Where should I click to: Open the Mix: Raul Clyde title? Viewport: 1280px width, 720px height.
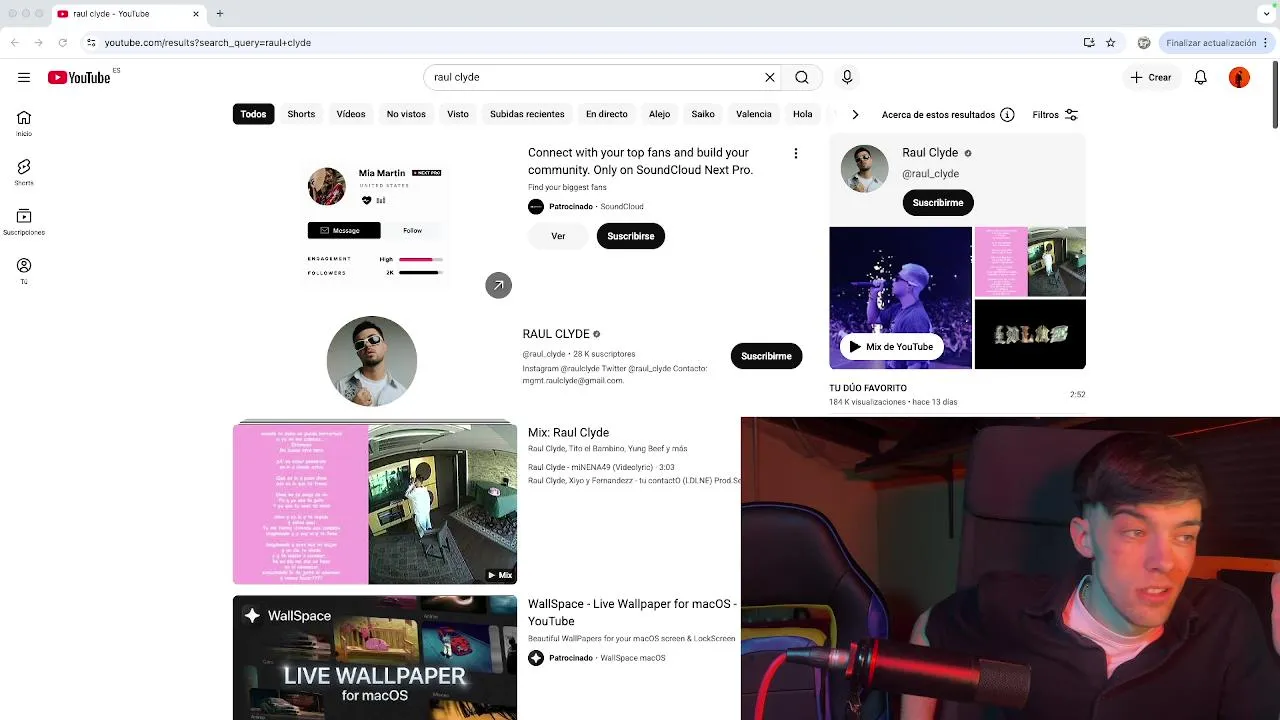coord(568,432)
